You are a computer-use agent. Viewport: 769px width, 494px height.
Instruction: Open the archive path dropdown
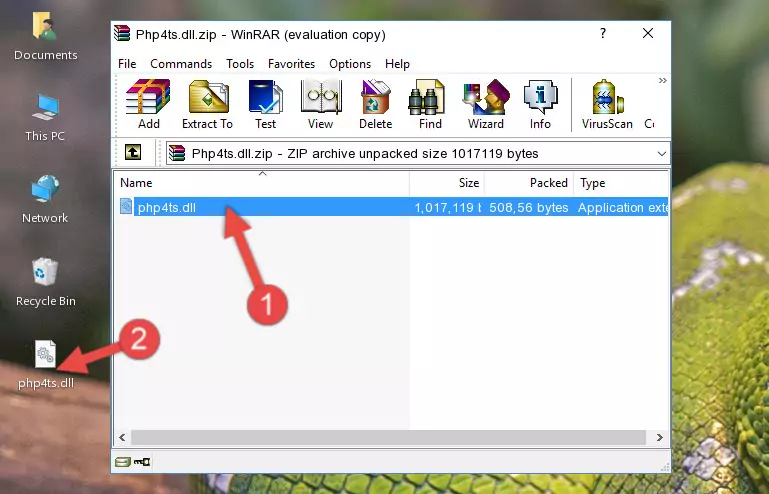[x=662, y=154]
